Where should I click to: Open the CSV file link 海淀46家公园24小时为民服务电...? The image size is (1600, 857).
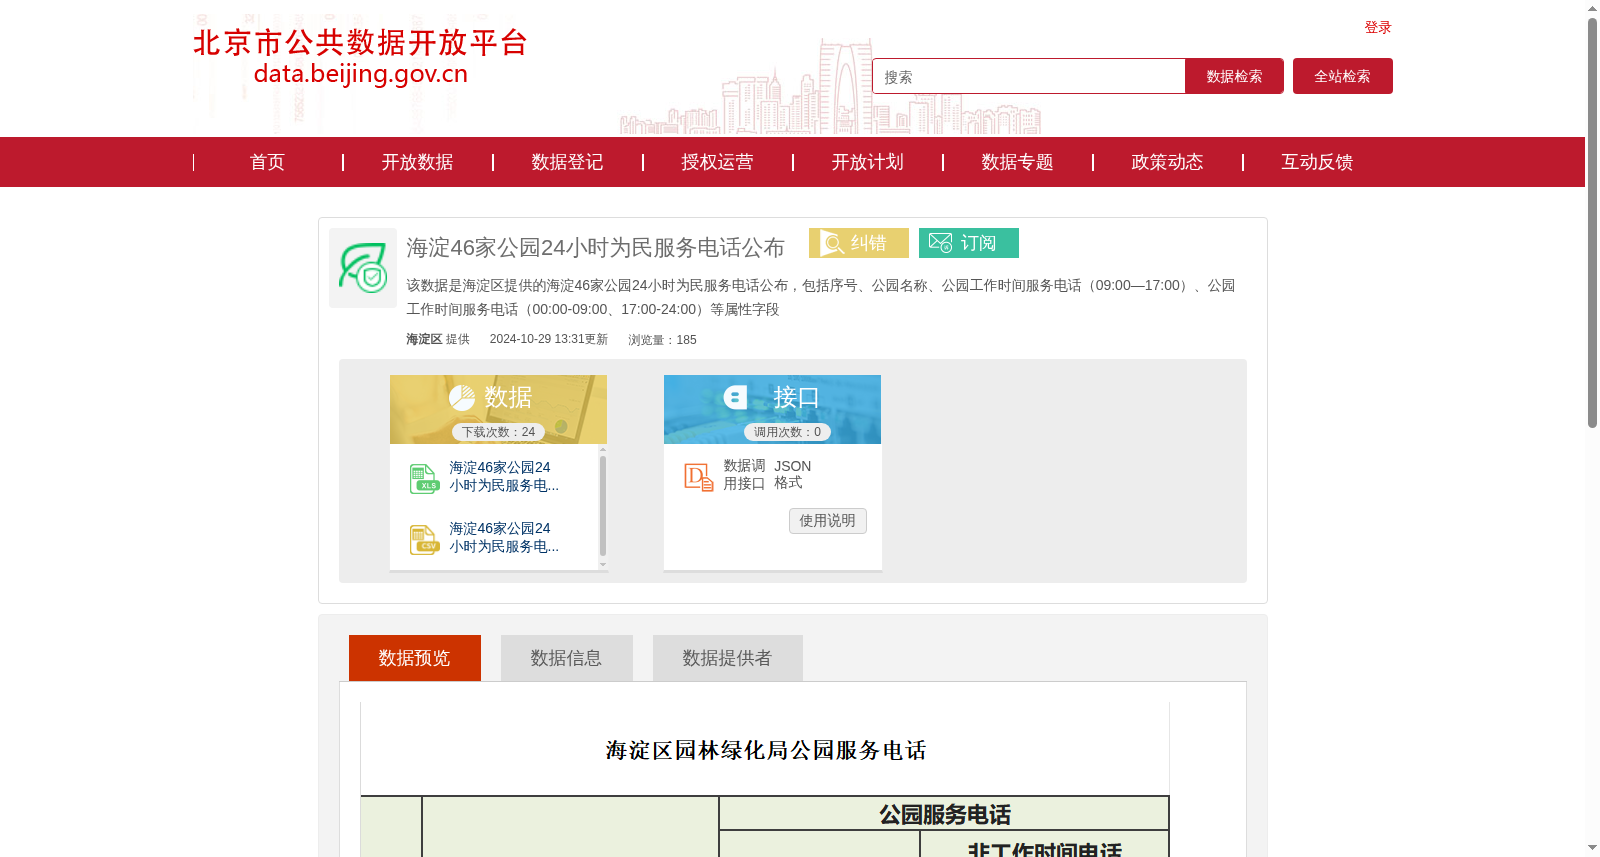pyautogui.click(x=504, y=538)
